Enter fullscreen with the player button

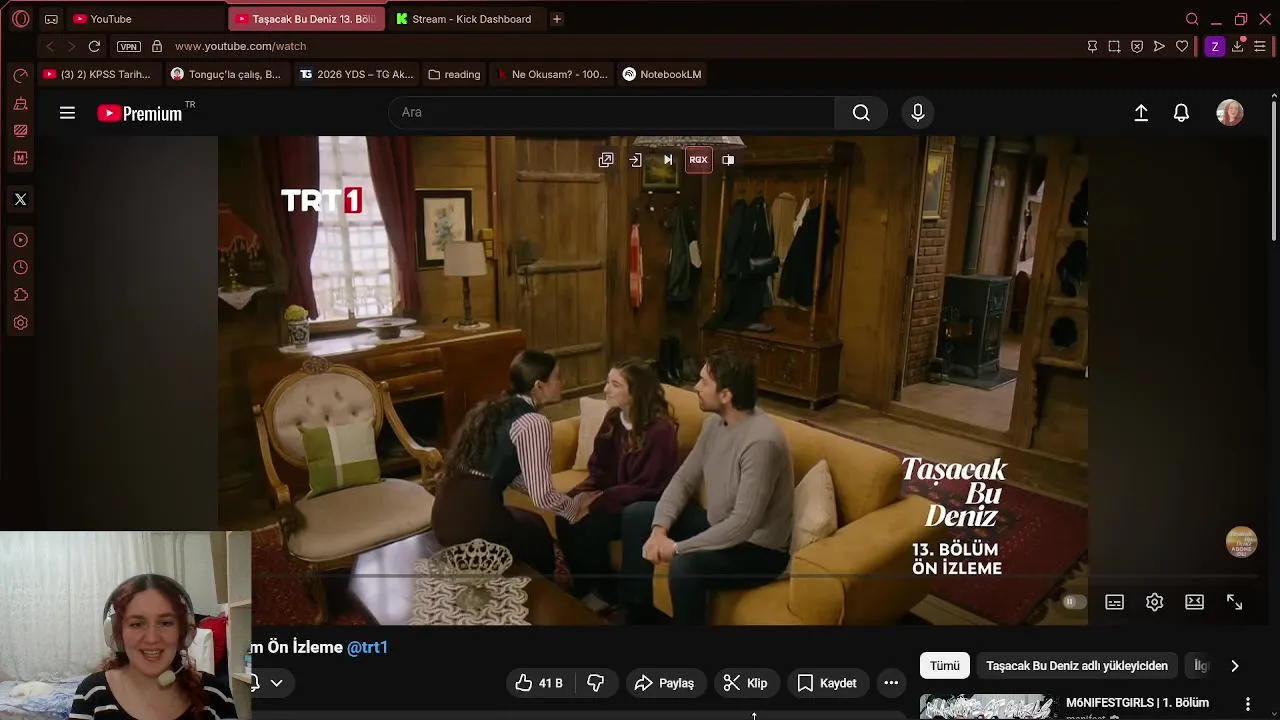(1234, 602)
